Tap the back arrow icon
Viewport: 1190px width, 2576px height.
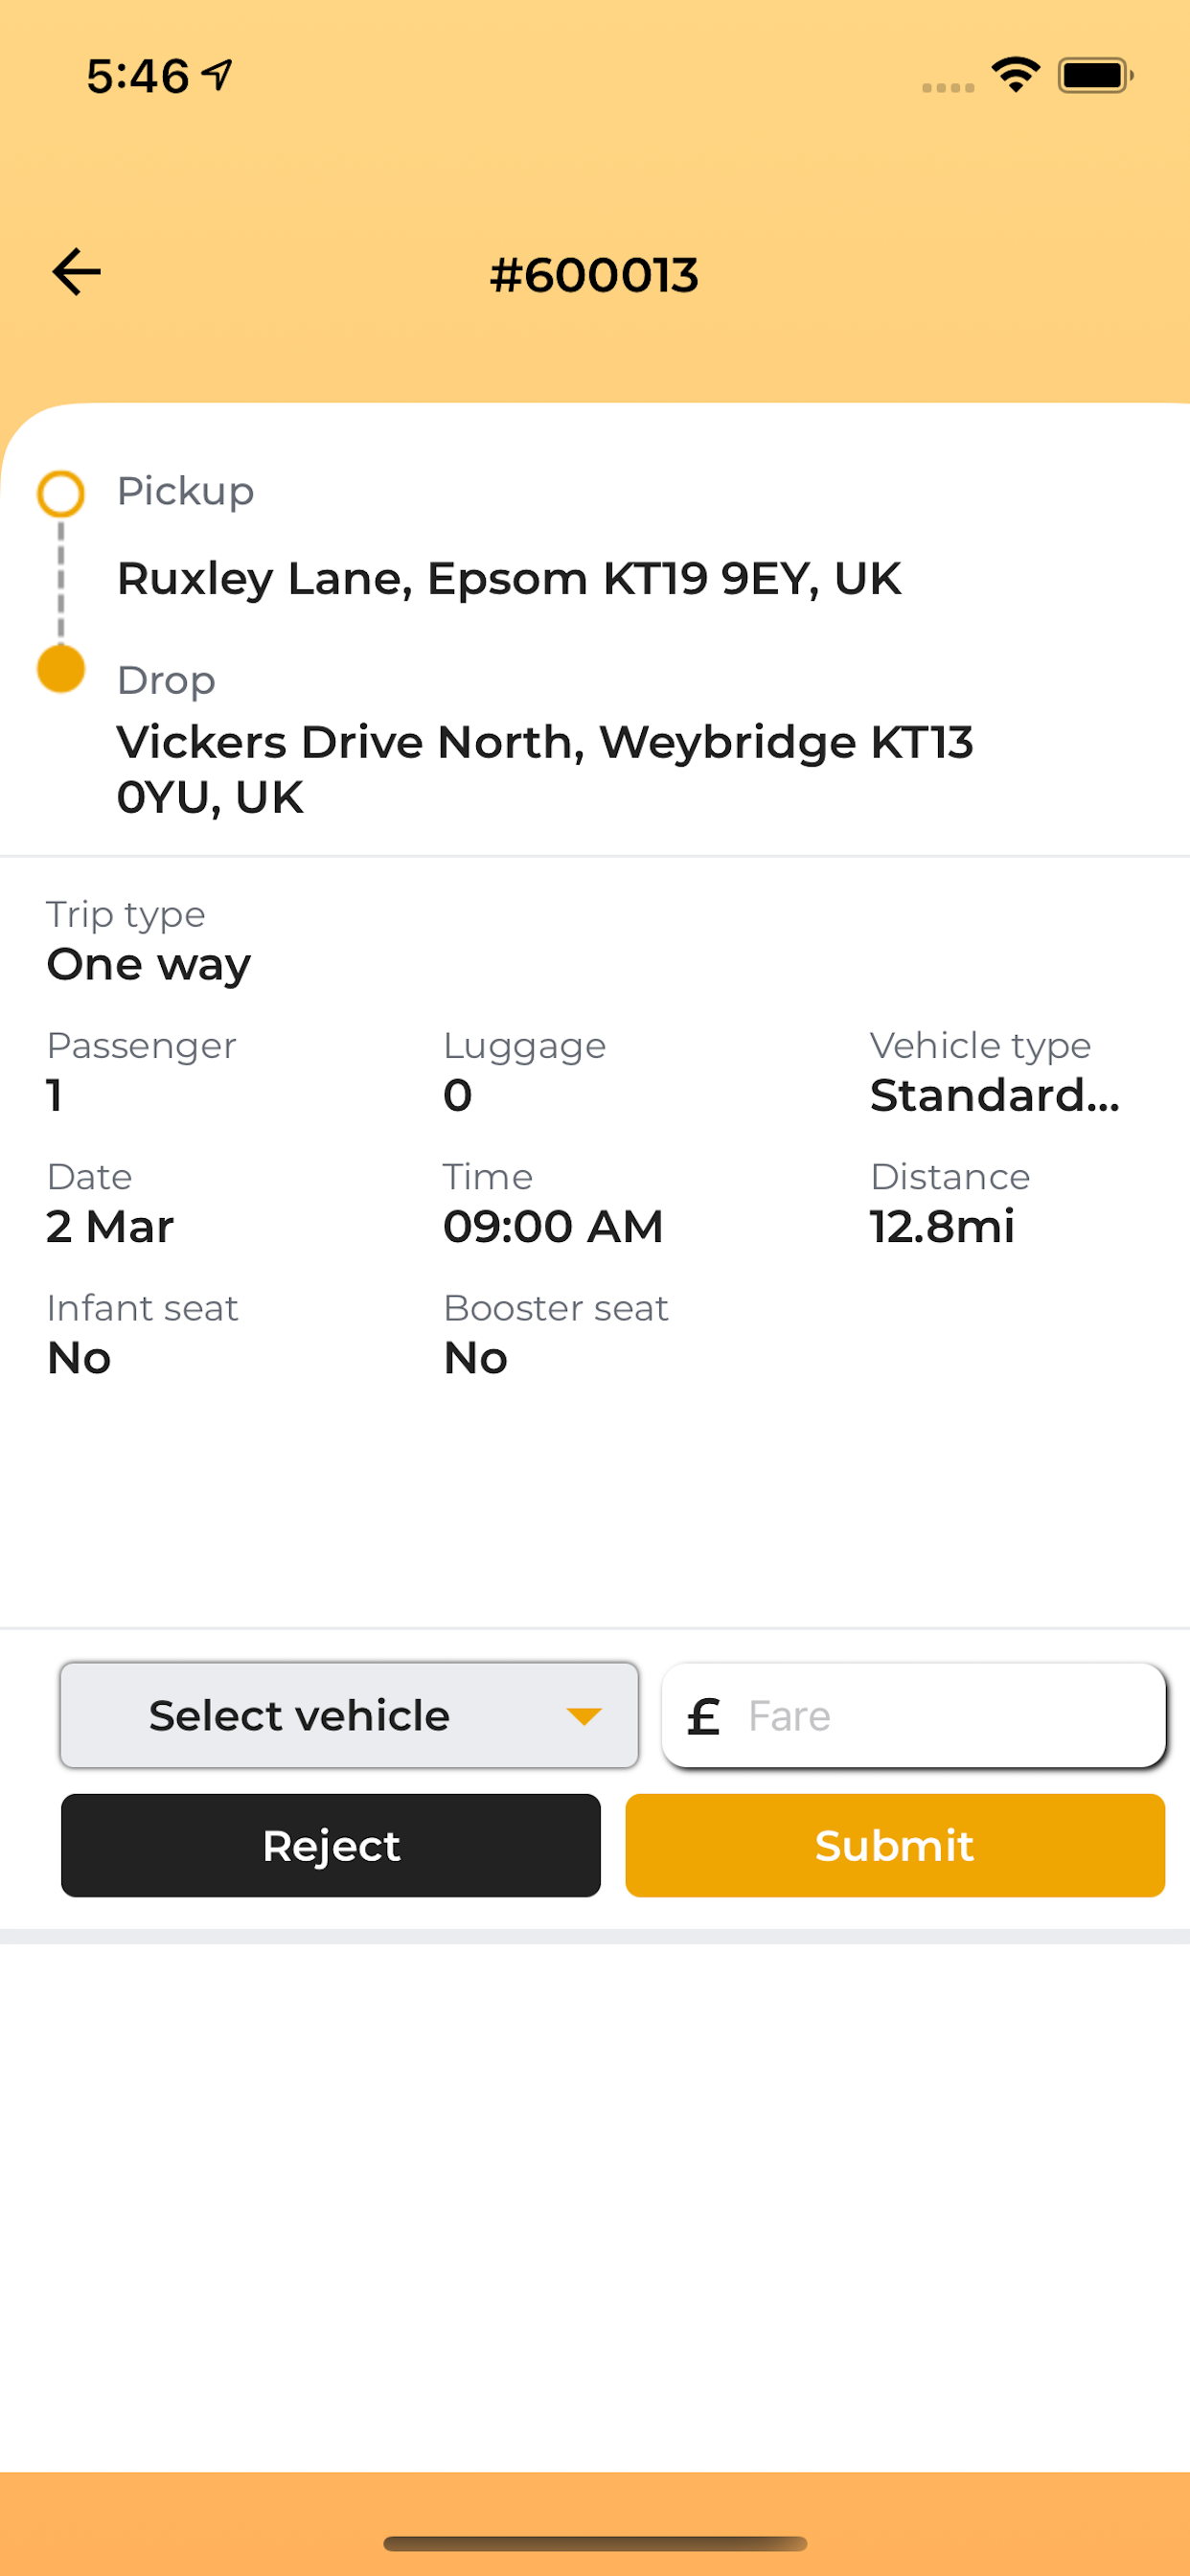[x=76, y=273]
